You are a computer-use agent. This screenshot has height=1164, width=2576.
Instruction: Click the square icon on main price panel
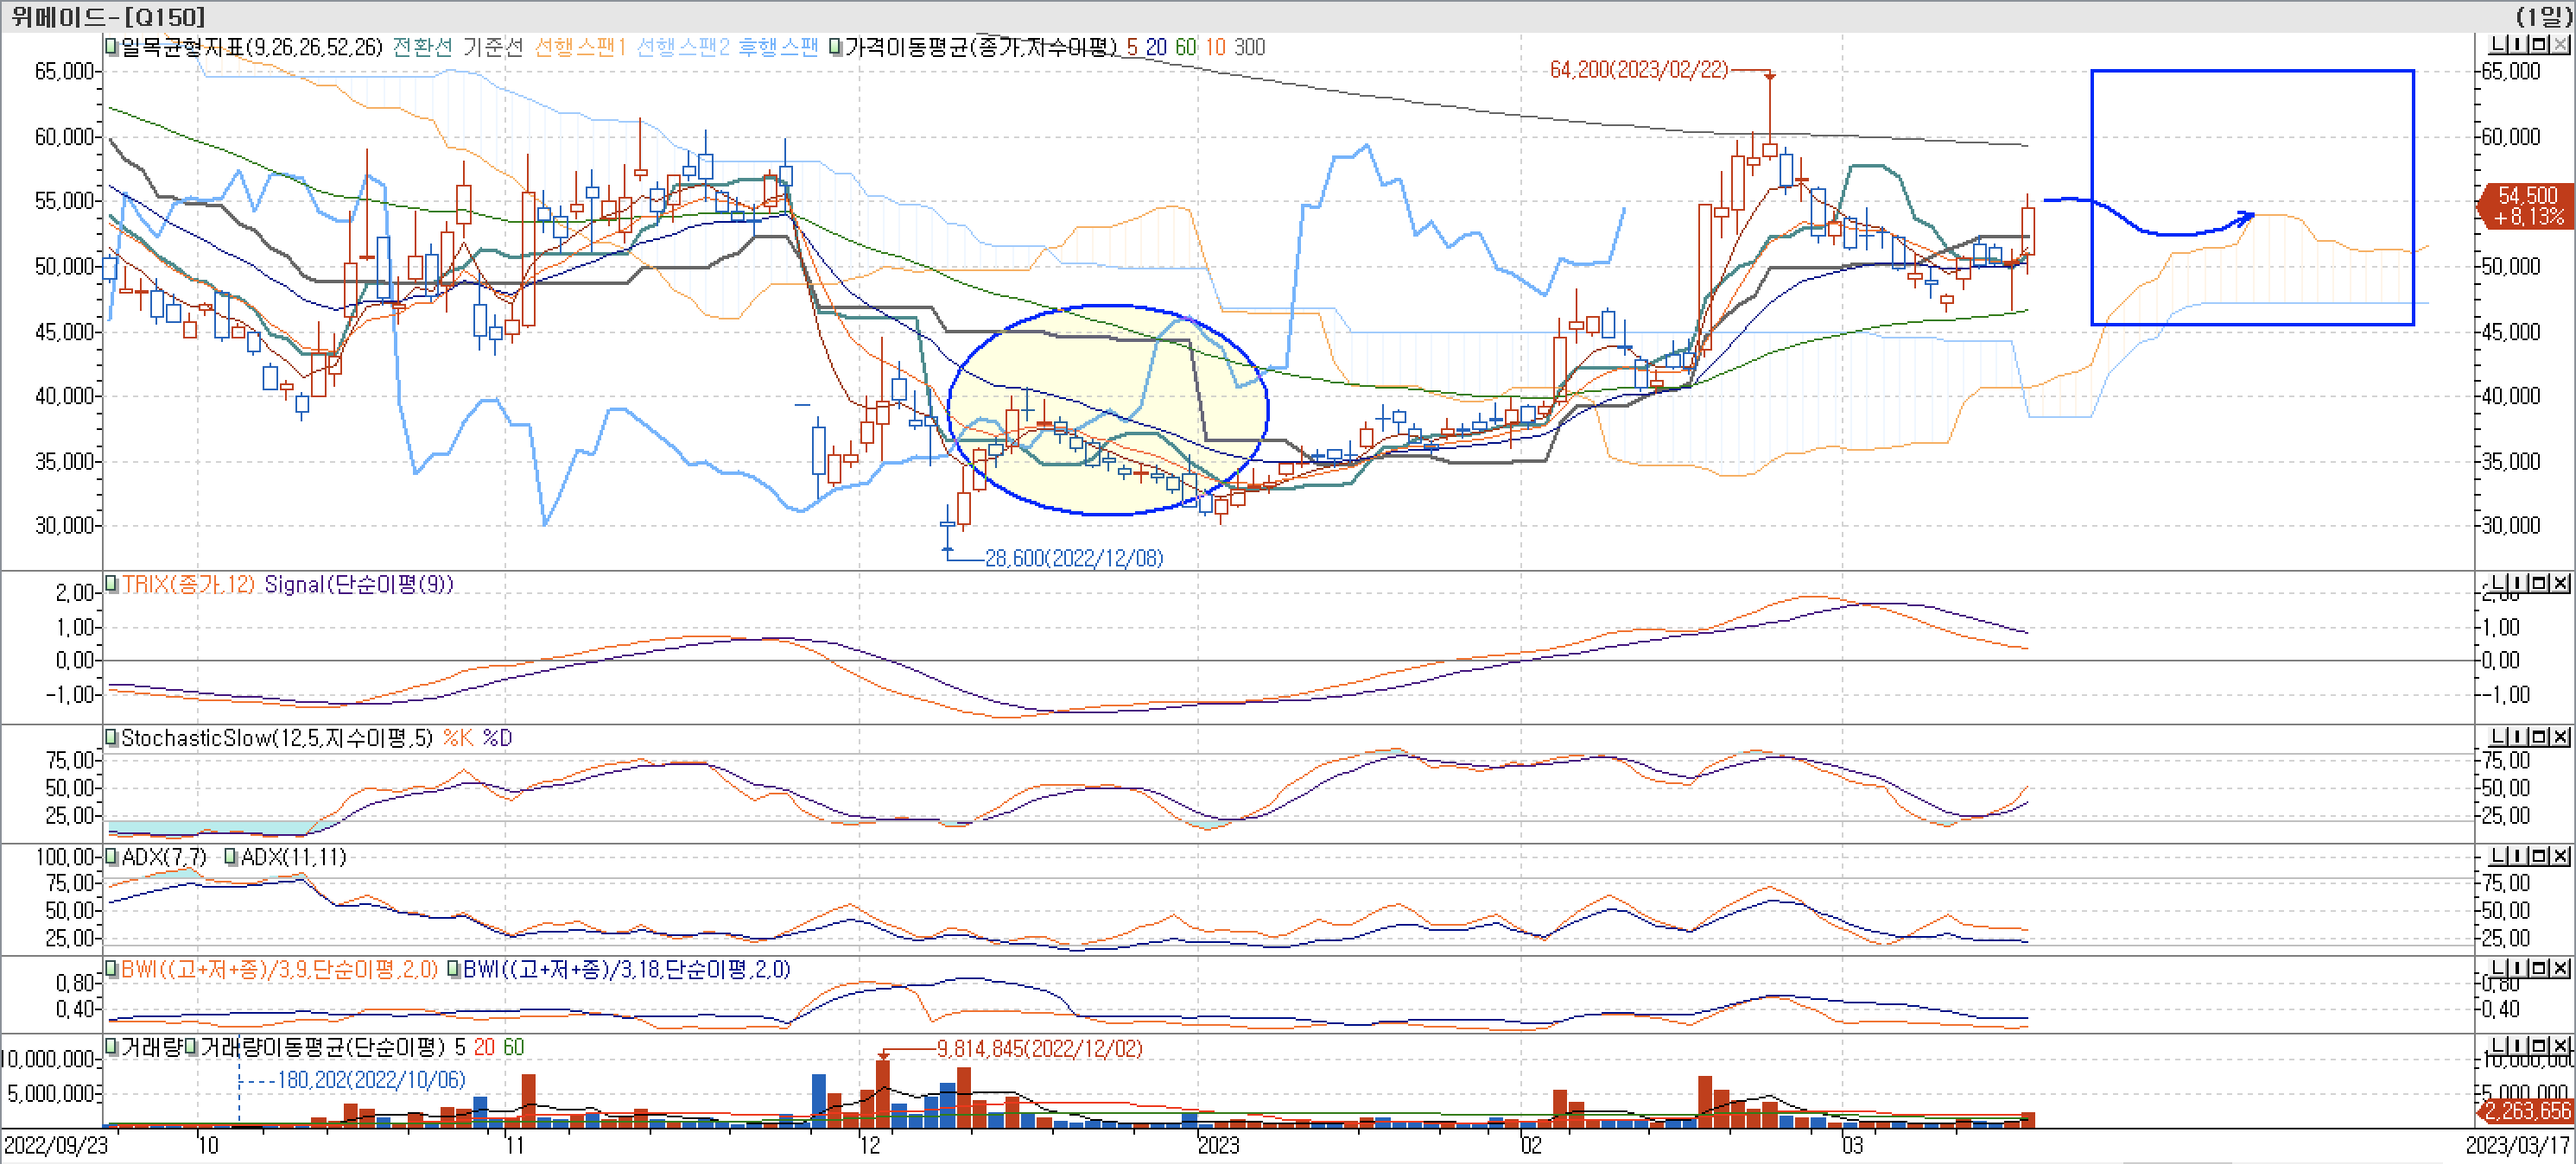pos(2538,45)
